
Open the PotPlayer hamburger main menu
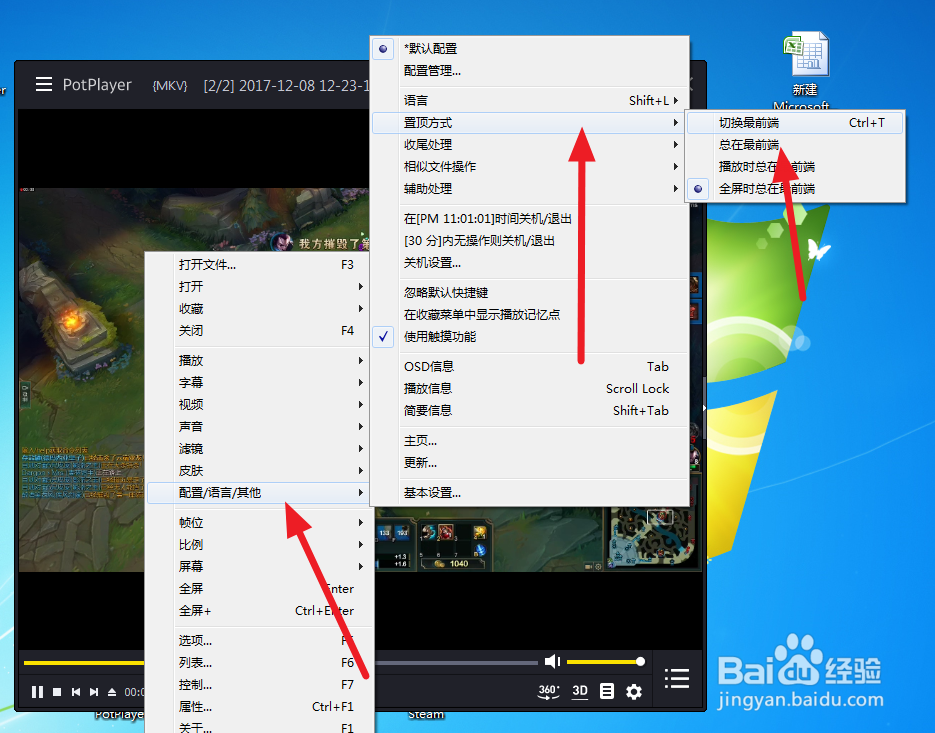coord(44,84)
